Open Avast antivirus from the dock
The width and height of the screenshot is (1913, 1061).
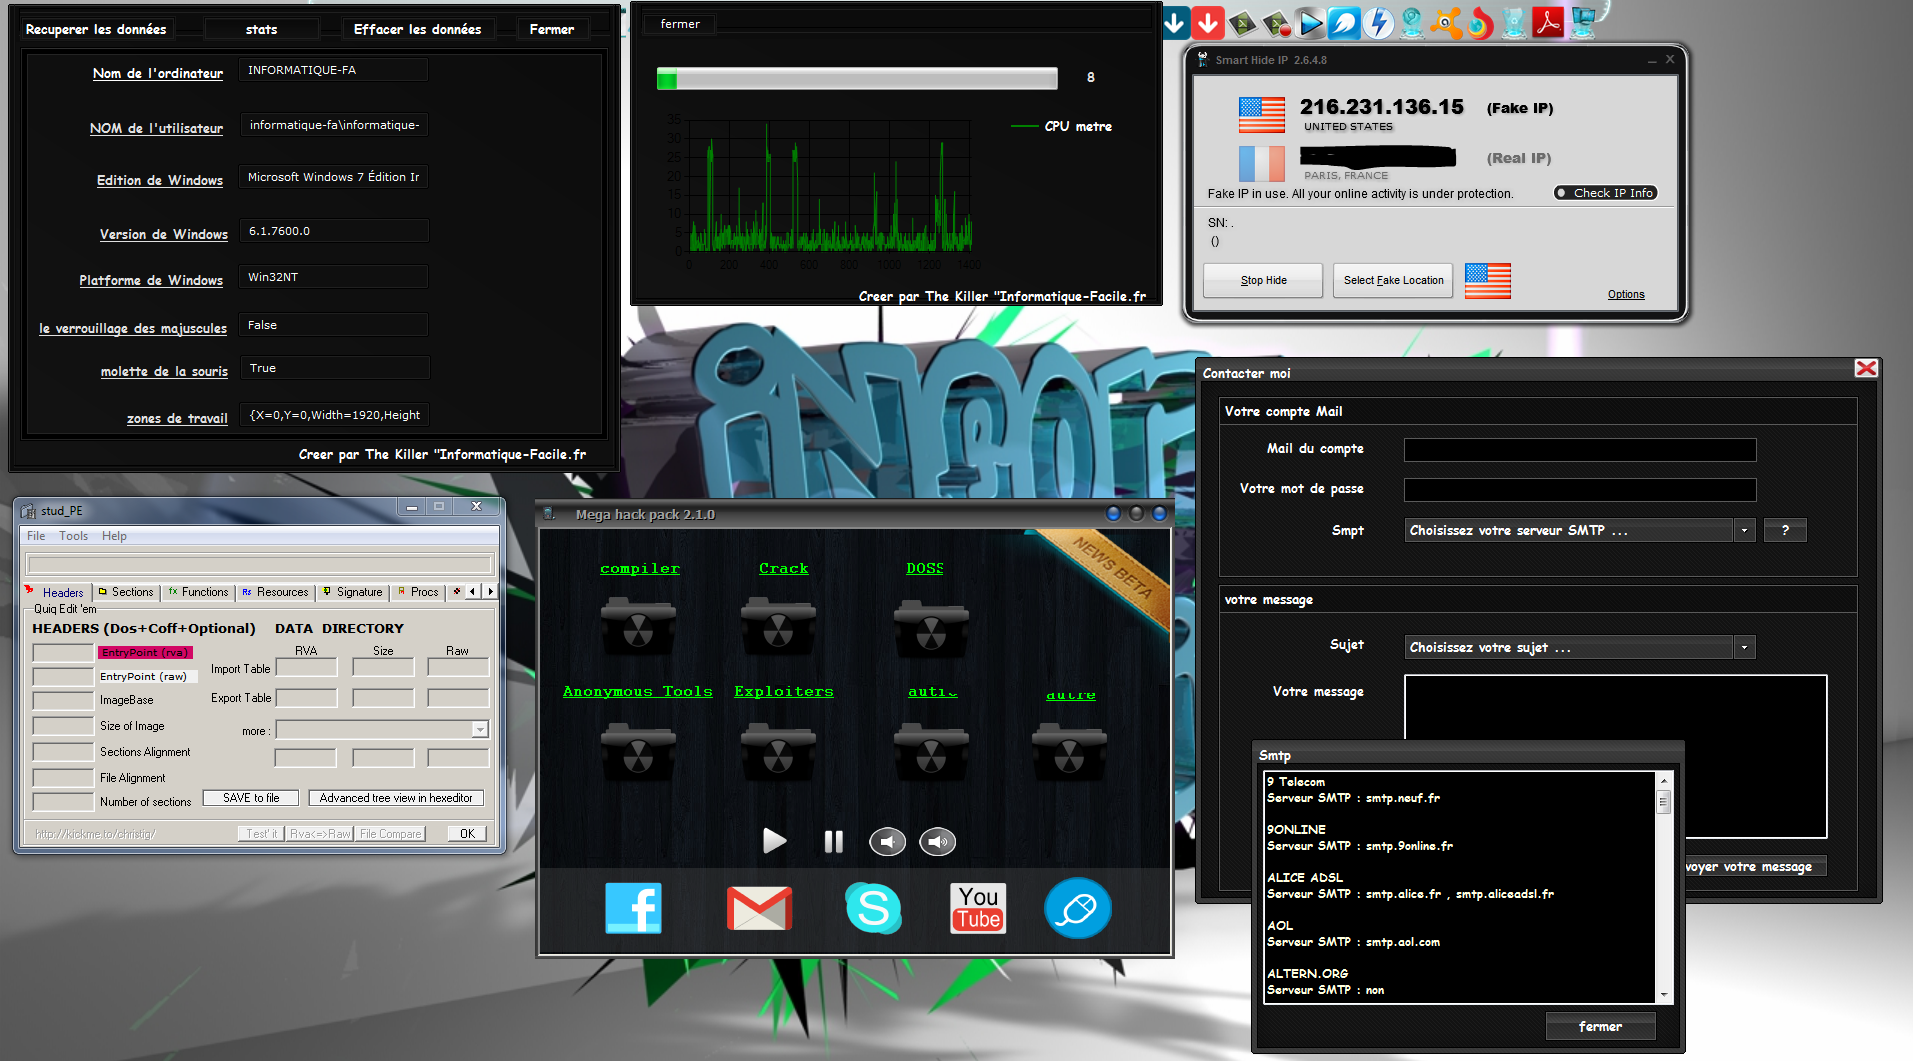[x=1447, y=22]
